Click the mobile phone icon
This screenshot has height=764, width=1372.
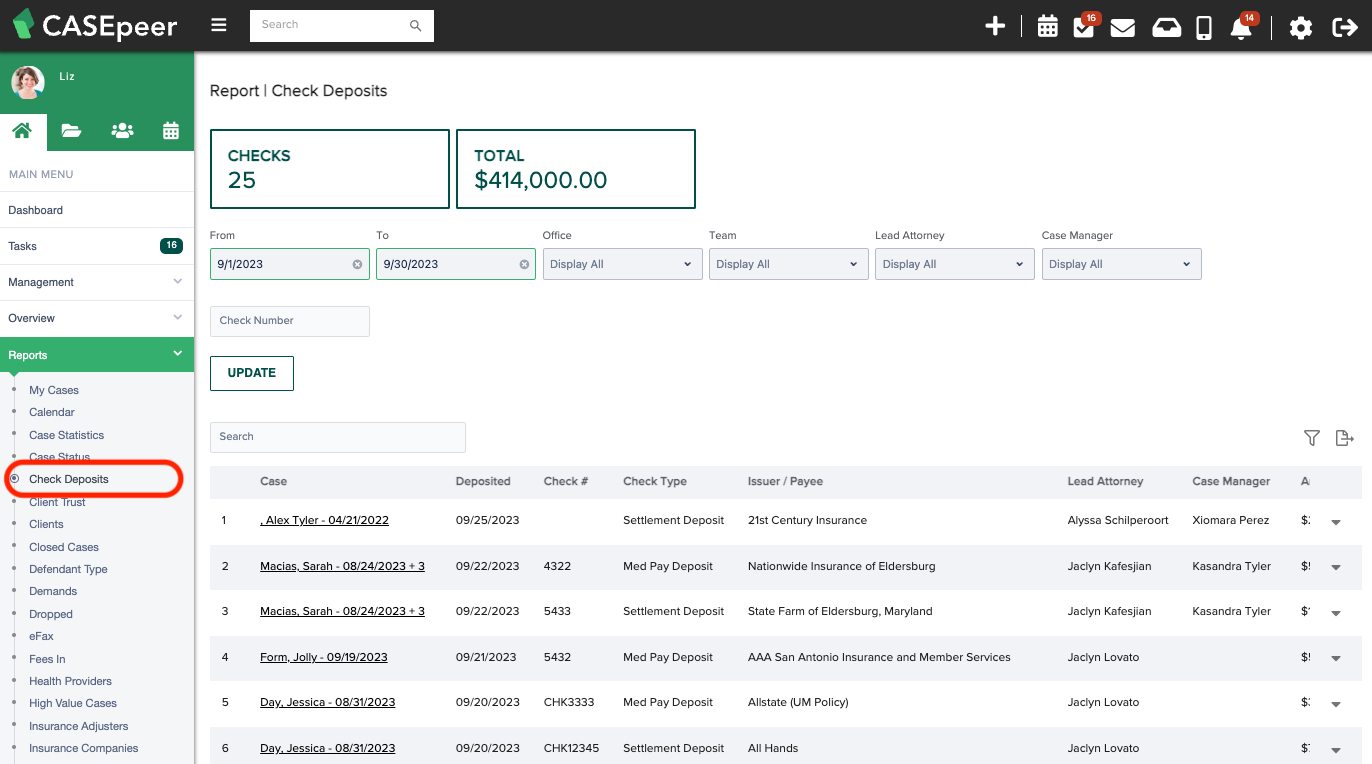[1204, 27]
